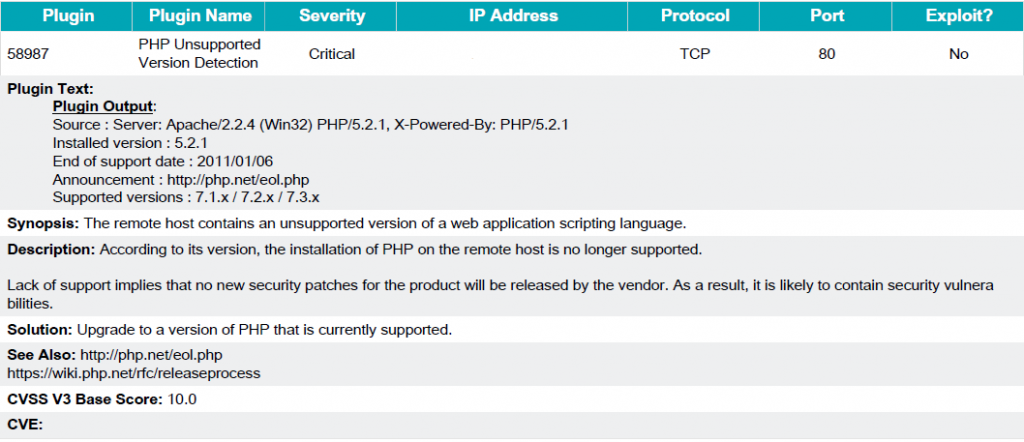
Task: Open the Announcement php.net/eol.php URL
Action: coord(238,180)
